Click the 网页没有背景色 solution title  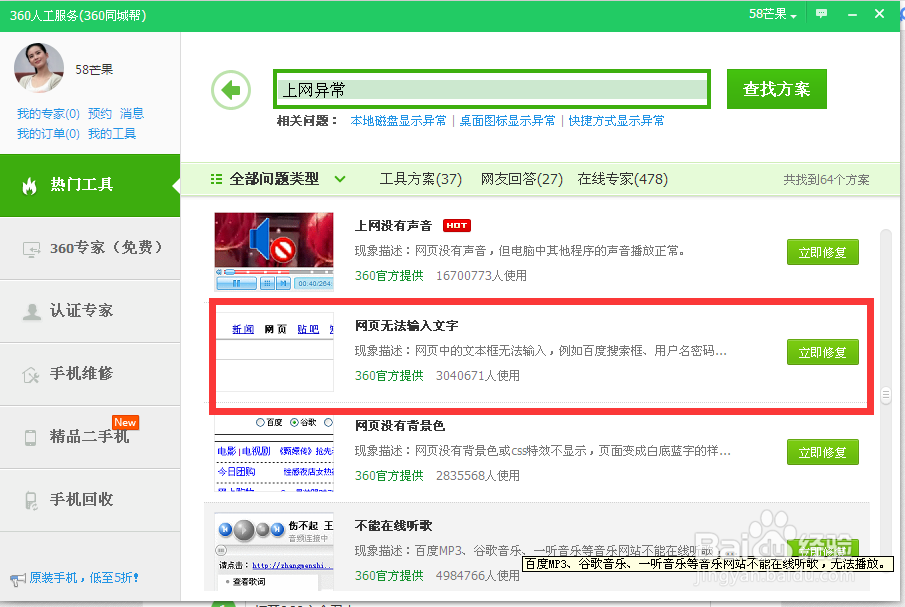tap(400, 426)
